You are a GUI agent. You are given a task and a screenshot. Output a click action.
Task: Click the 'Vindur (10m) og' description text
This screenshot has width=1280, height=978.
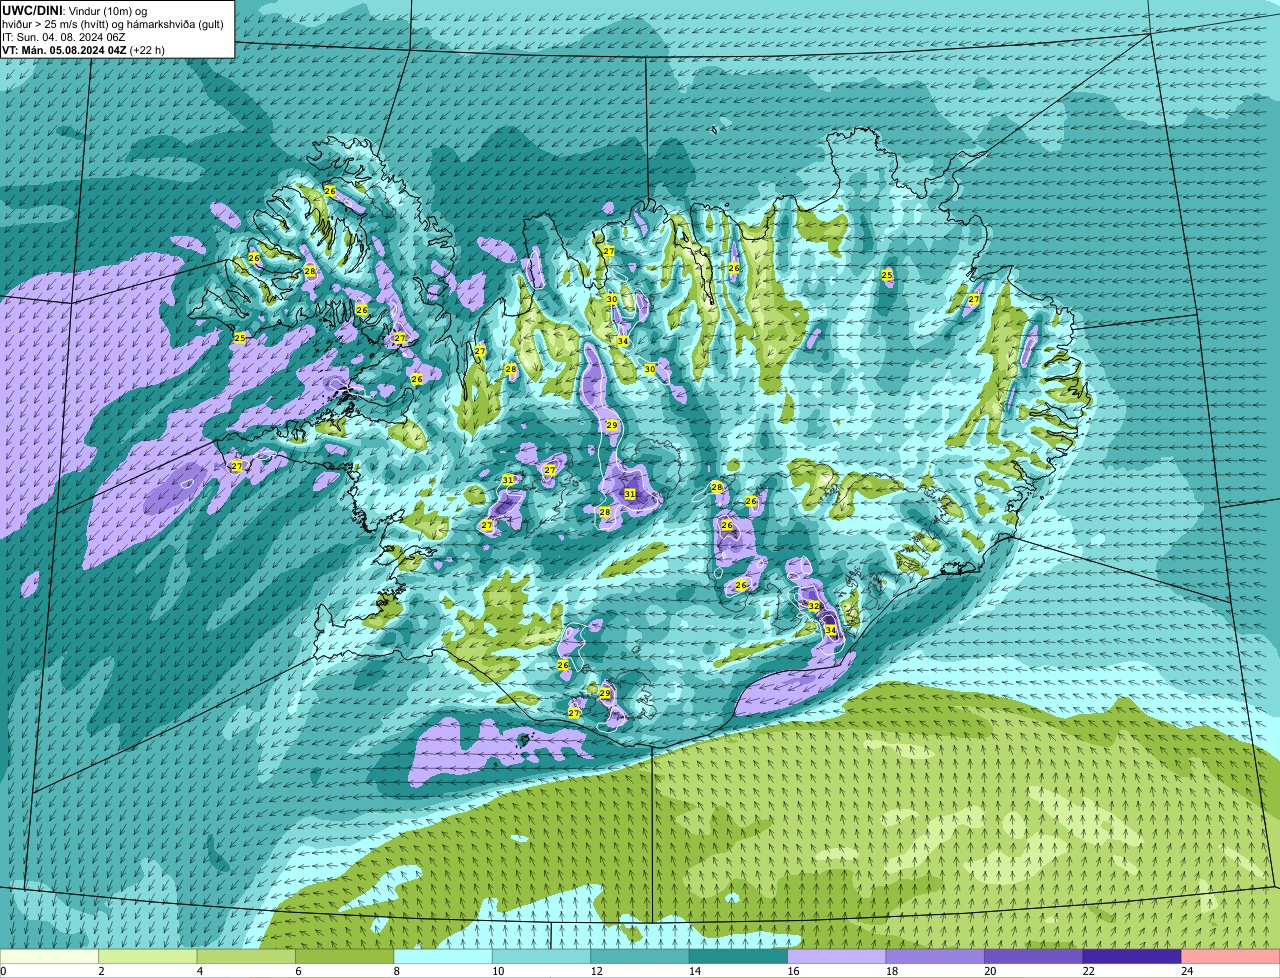107,10
